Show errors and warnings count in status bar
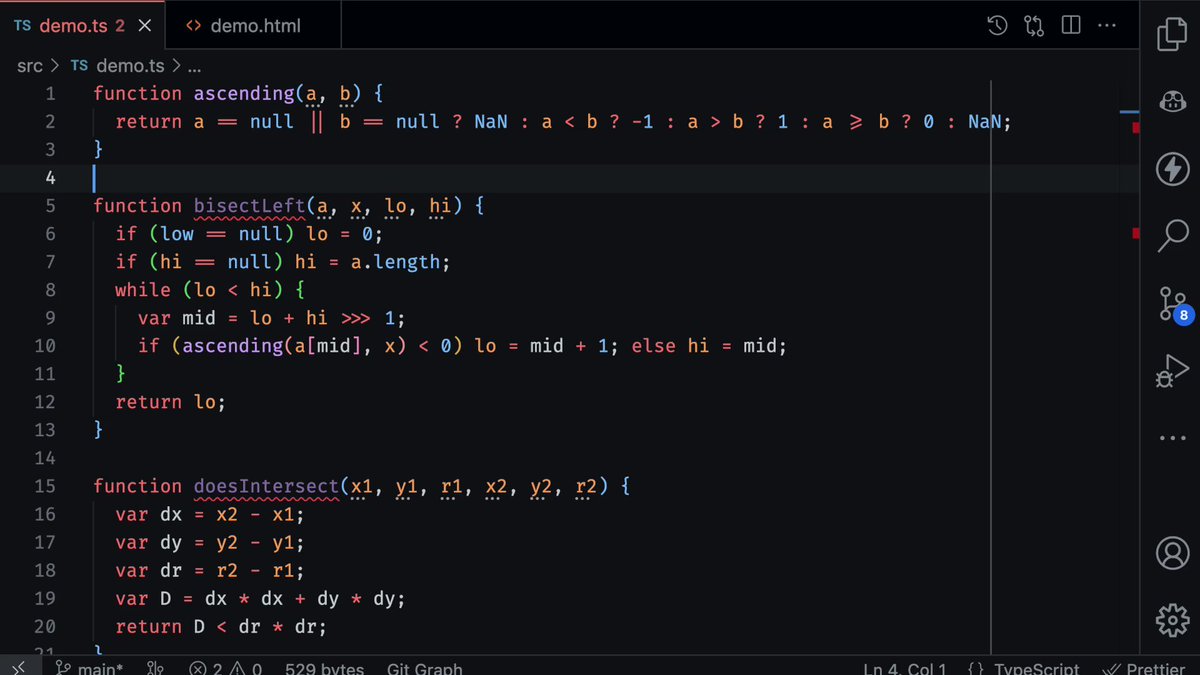1200x675 pixels. click(x=226, y=668)
